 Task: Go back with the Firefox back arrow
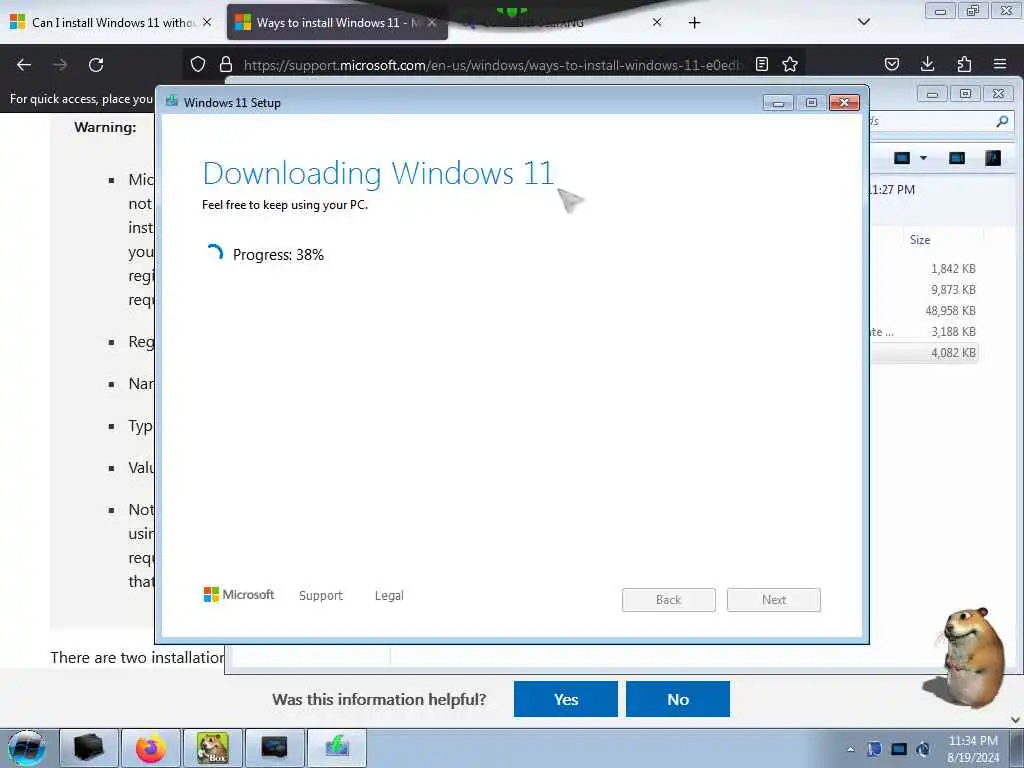(24, 65)
